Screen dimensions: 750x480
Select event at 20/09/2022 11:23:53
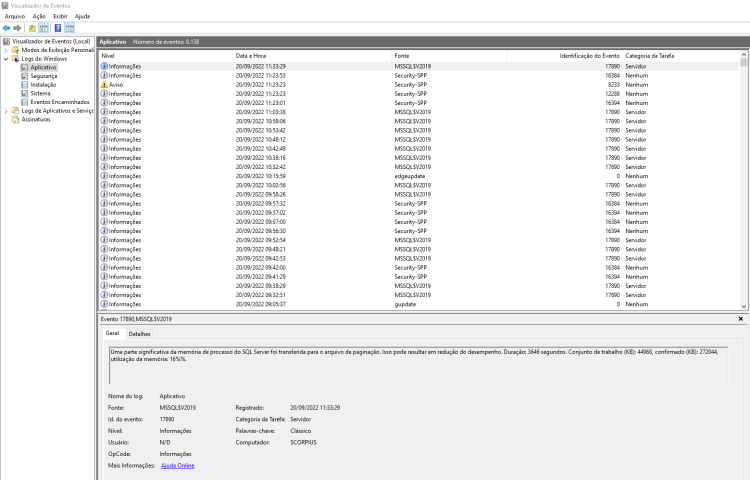(x=419, y=76)
